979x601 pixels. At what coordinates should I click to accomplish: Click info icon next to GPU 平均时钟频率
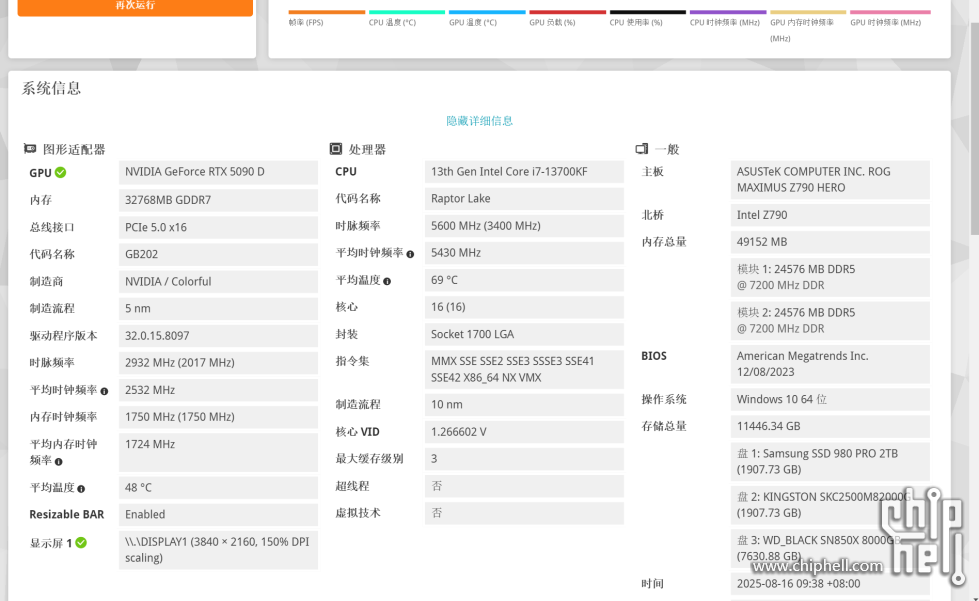coord(104,391)
